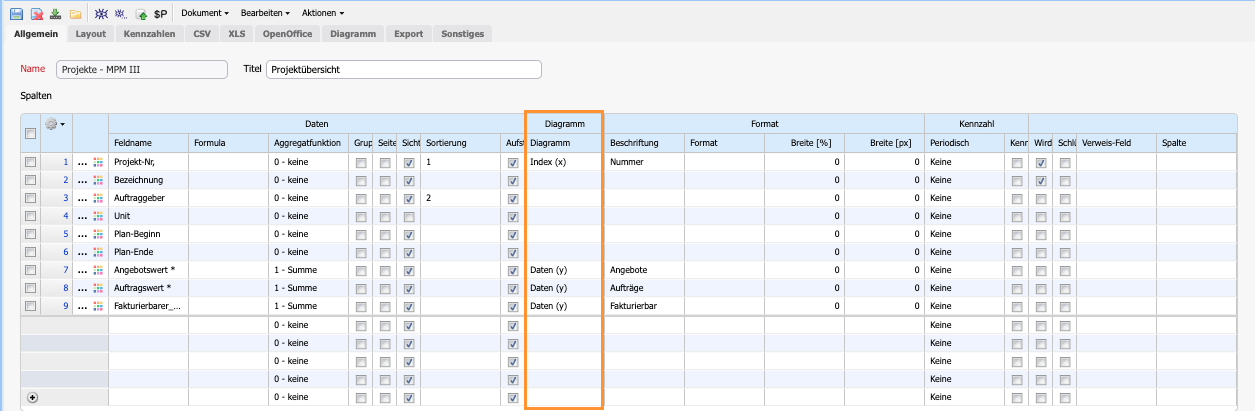Click the document with green arrow icon
Image resolution: width=1255 pixels, height=411 pixels.
(141, 14)
